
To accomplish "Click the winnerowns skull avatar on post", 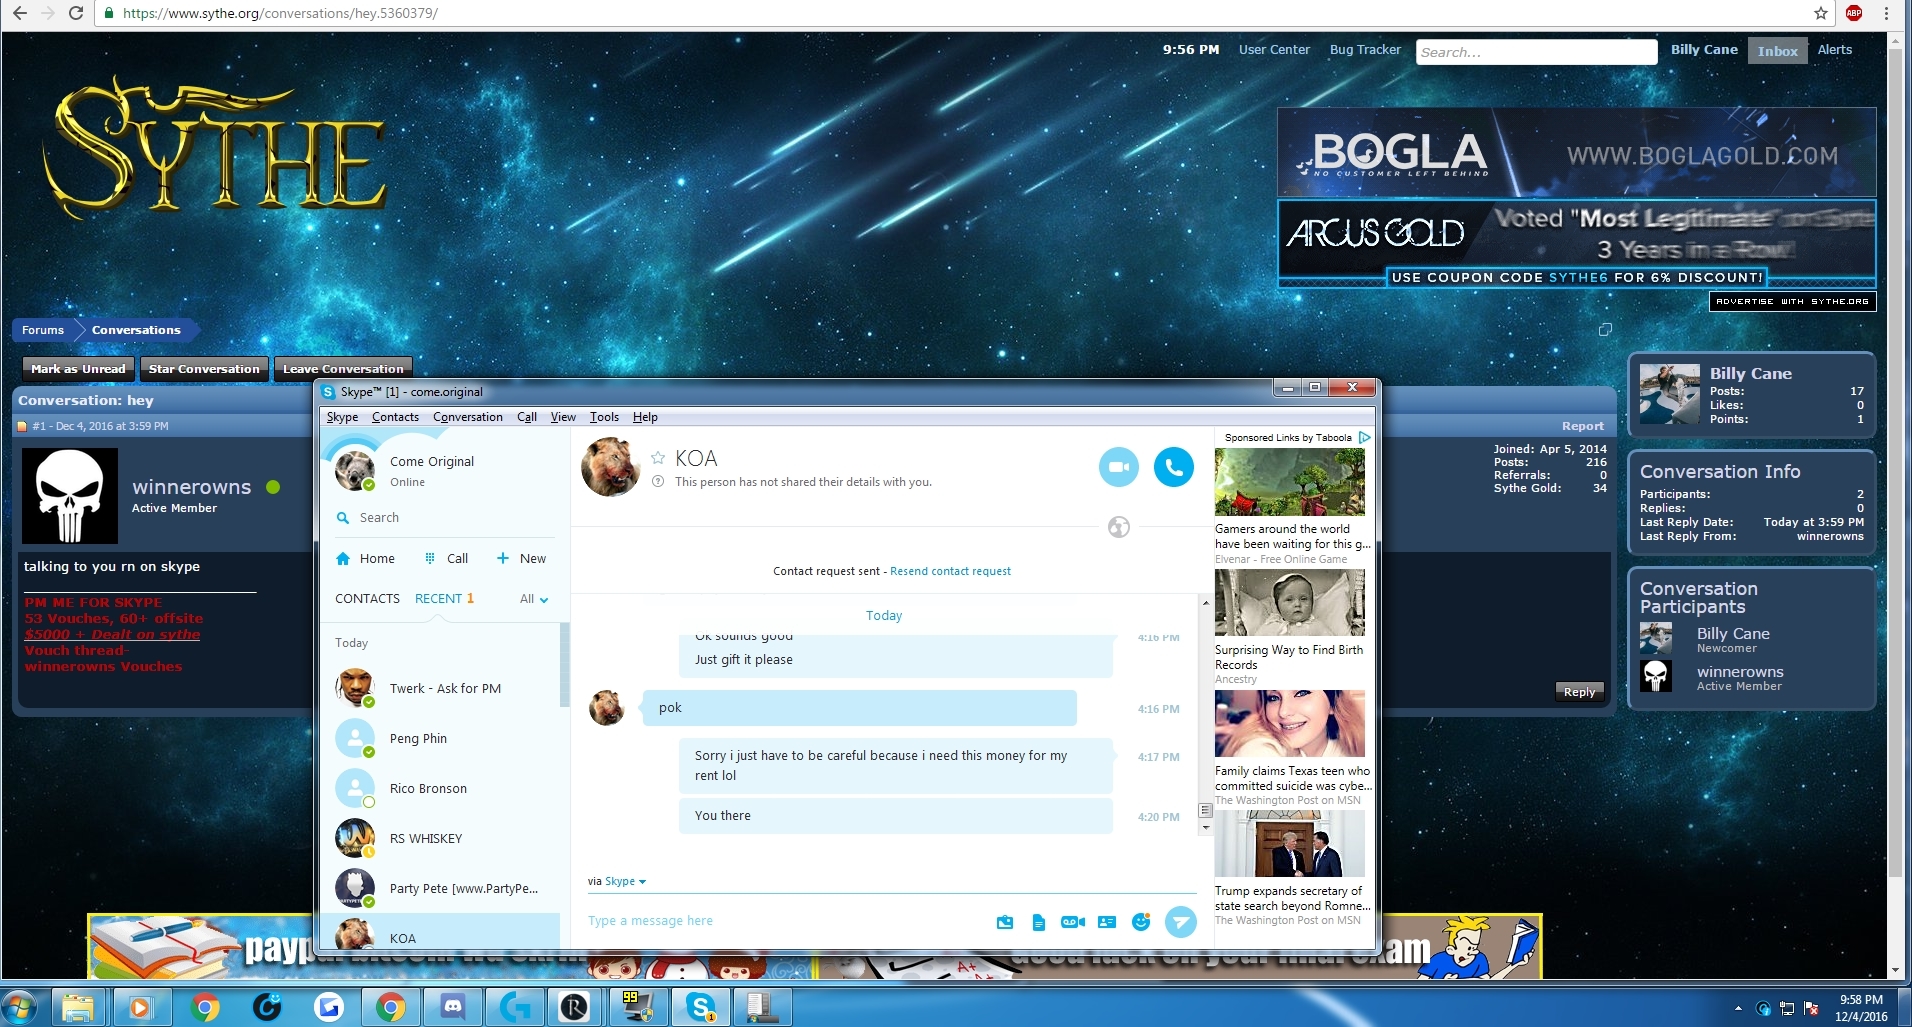I will click(x=70, y=496).
